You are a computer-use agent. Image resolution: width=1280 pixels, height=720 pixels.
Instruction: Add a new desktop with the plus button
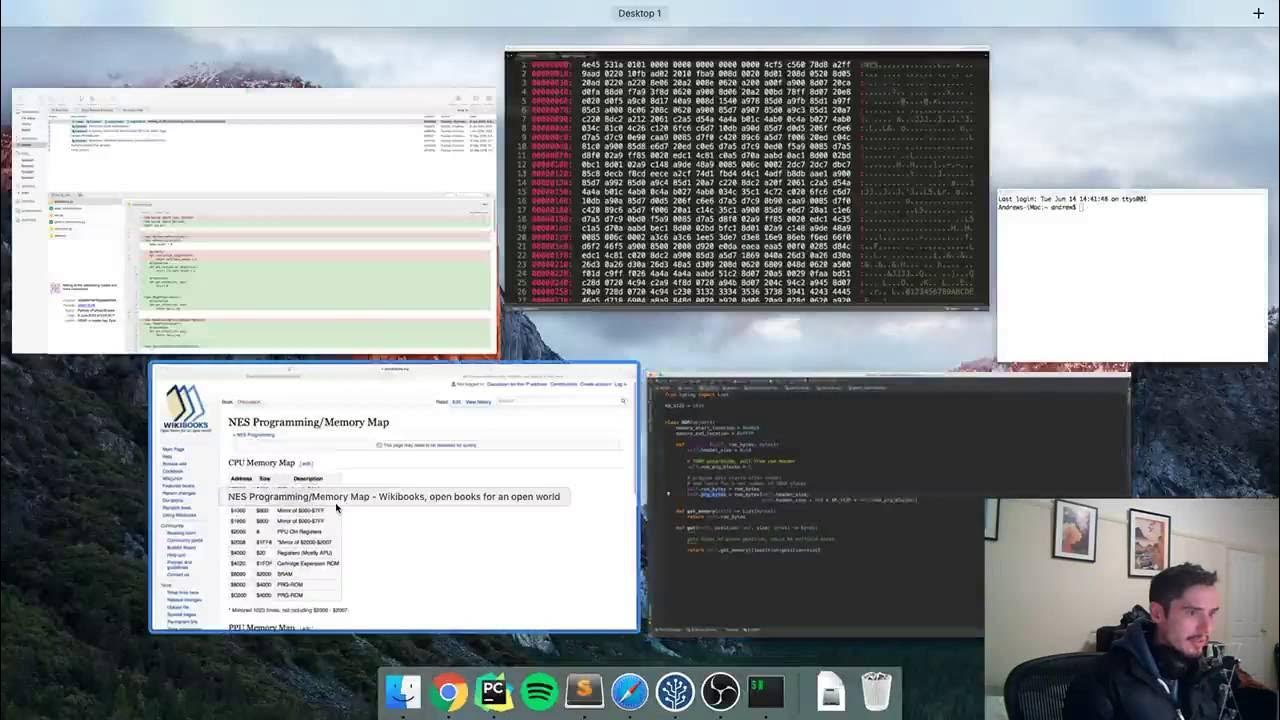1258,13
